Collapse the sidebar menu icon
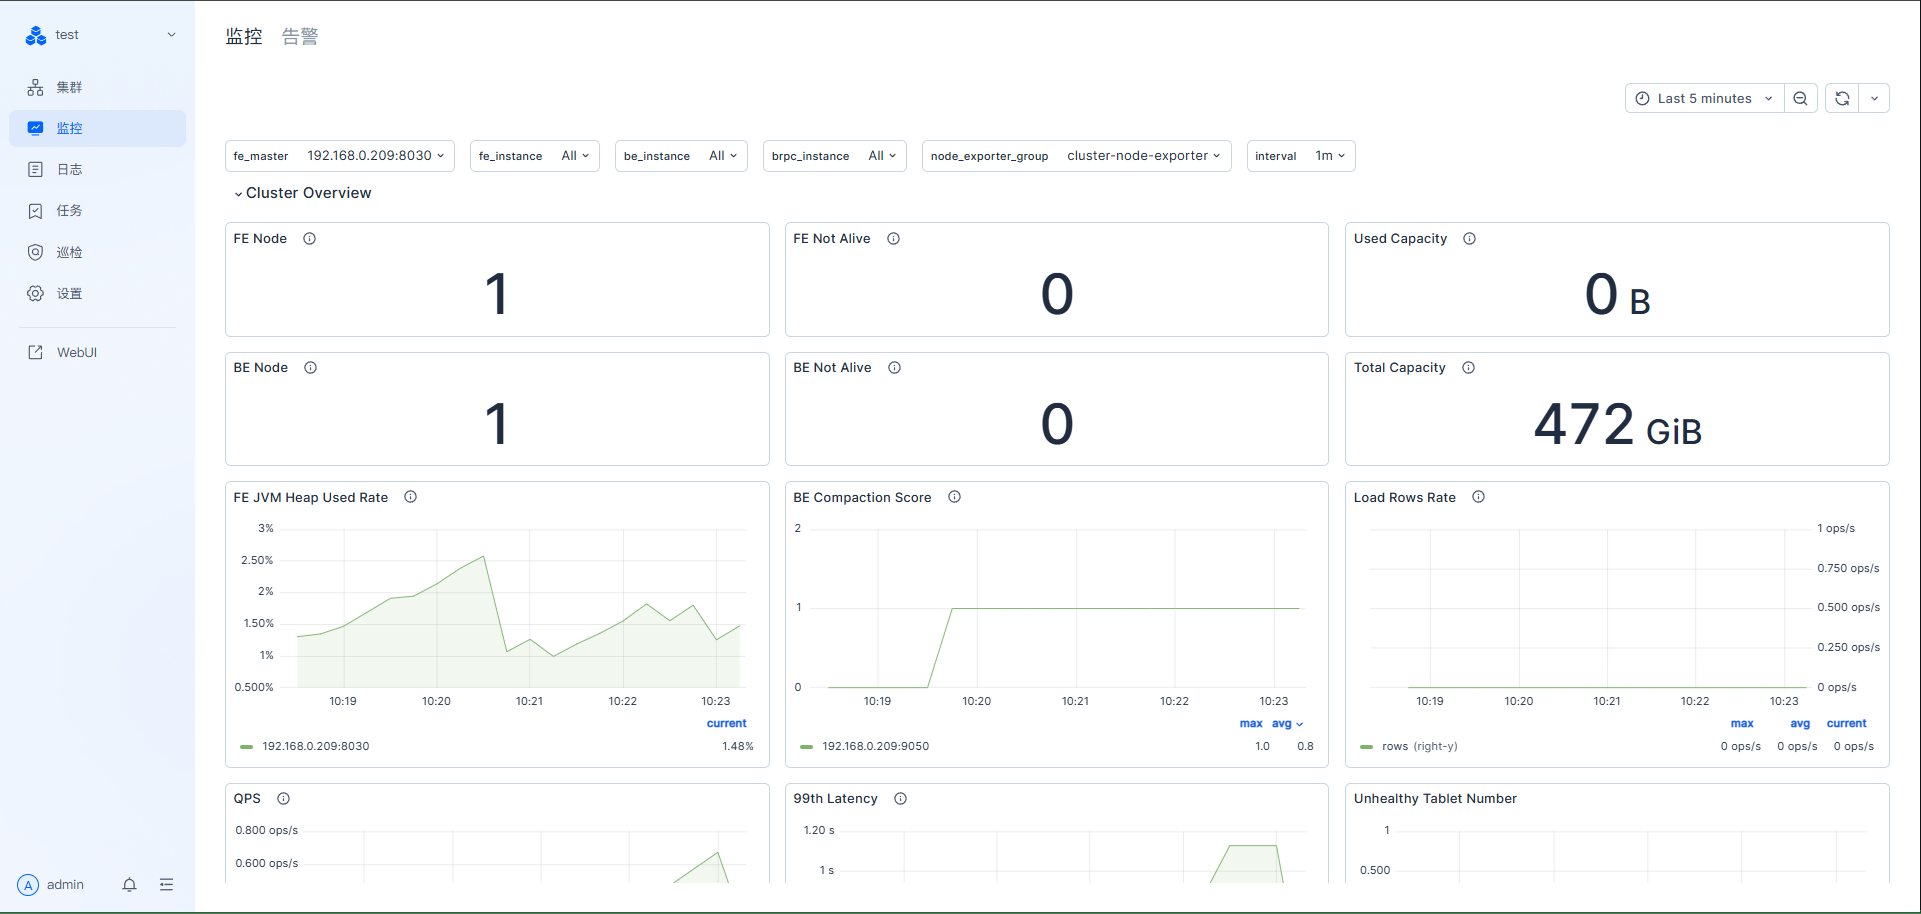 (166, 885)
